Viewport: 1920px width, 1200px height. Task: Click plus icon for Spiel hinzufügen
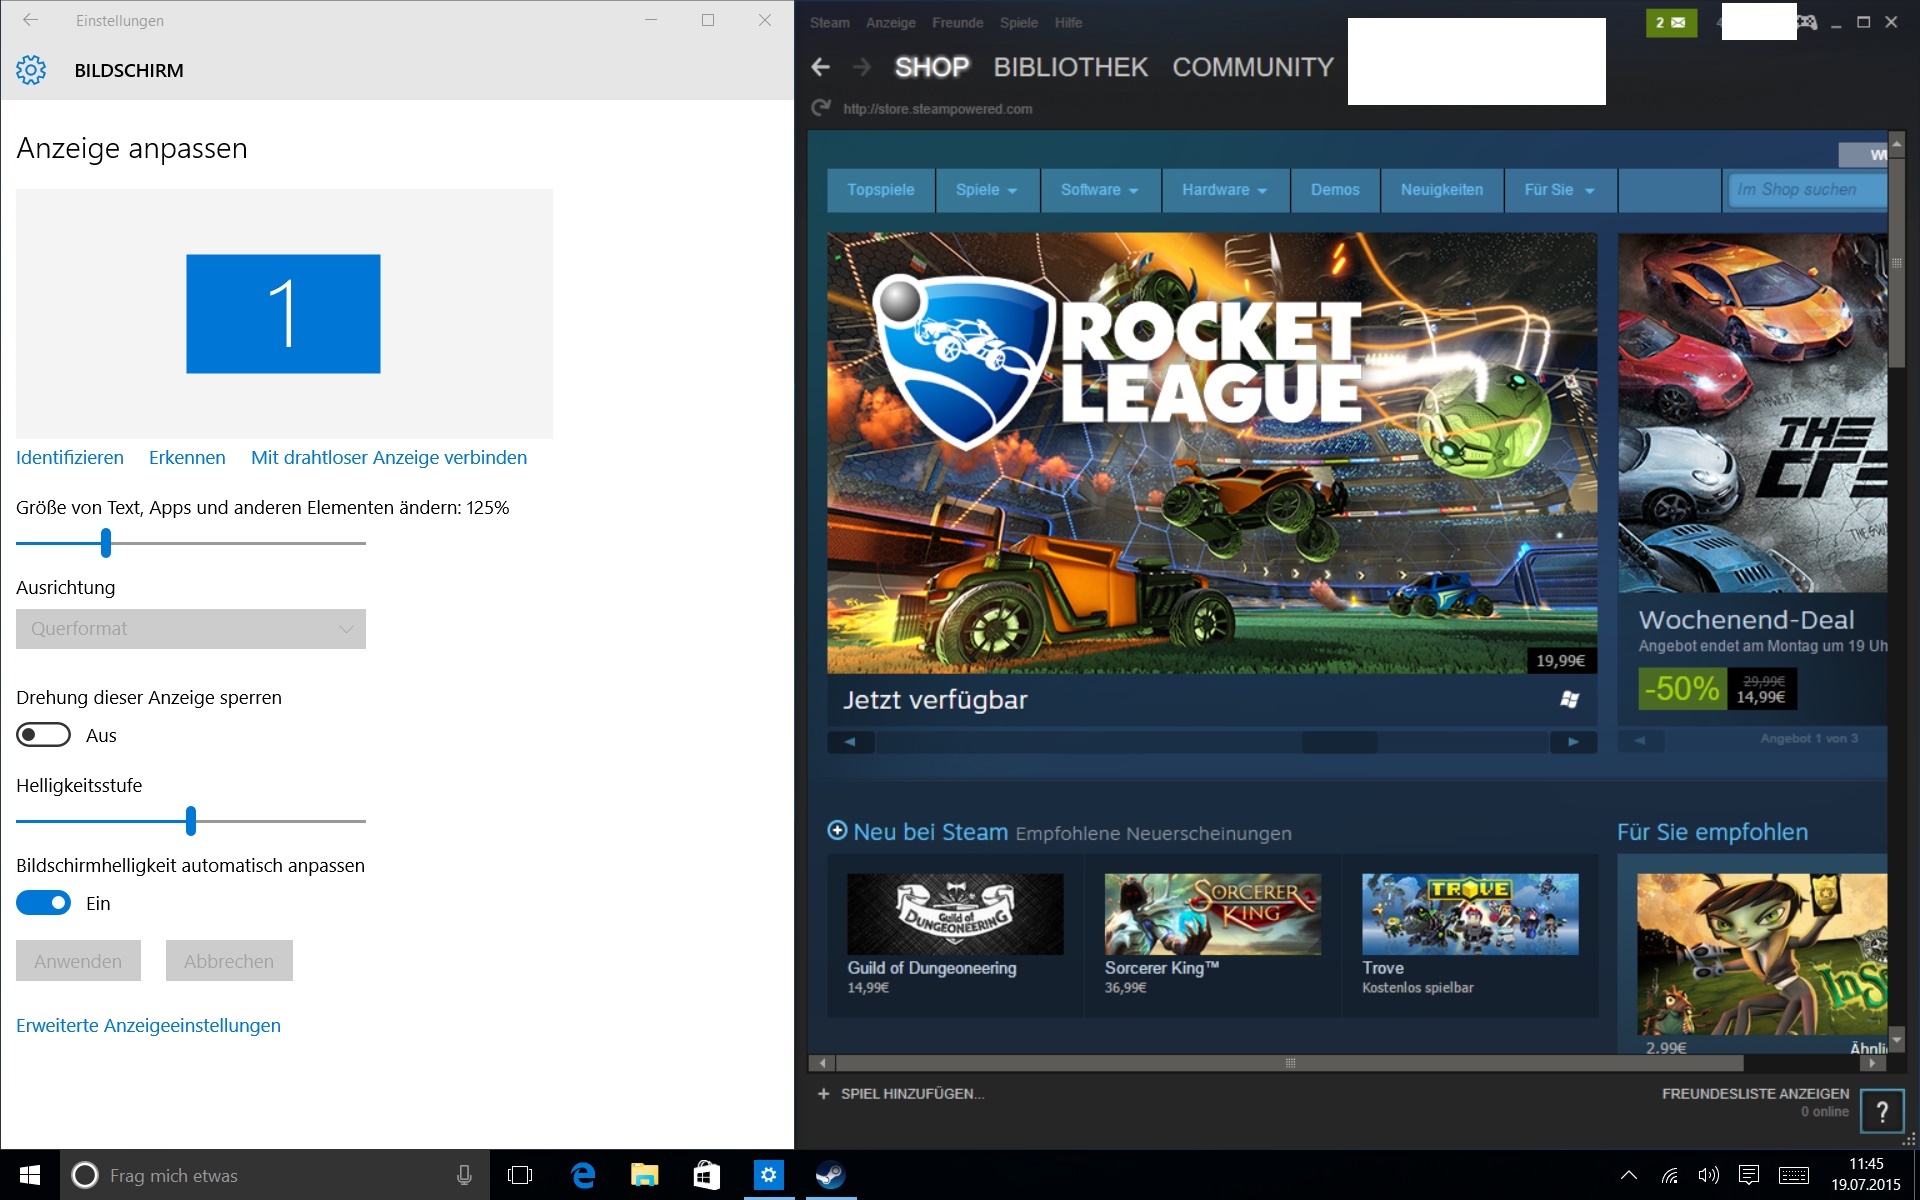823,1094
